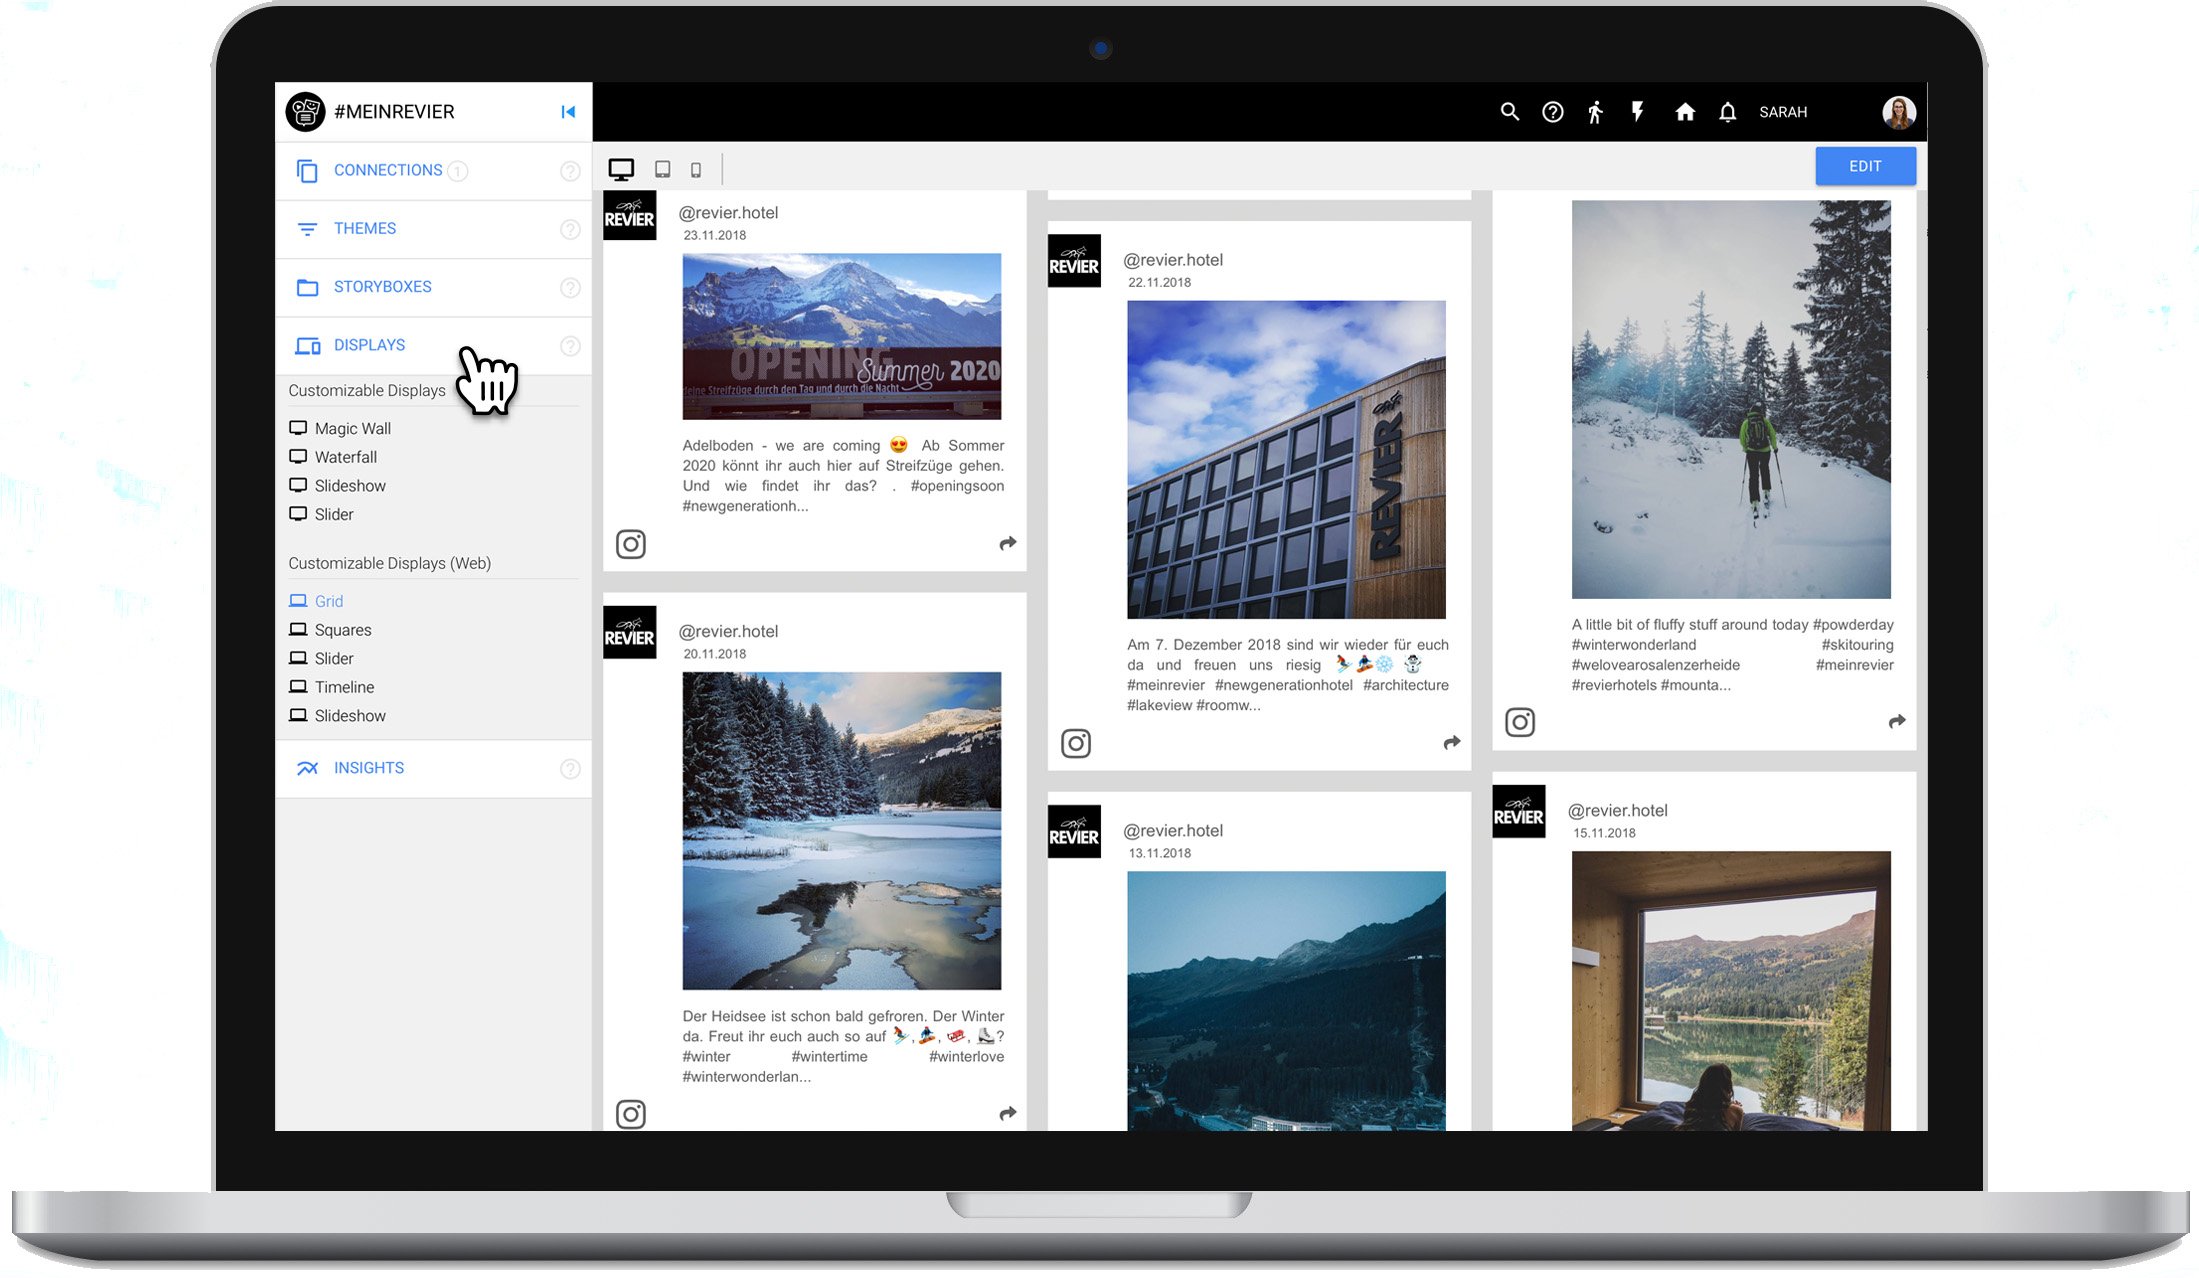Open the dark mountain valley photo
Viewport: 2199px width, 1278px height.
pyautogui.click(x=1286, y=1001)
